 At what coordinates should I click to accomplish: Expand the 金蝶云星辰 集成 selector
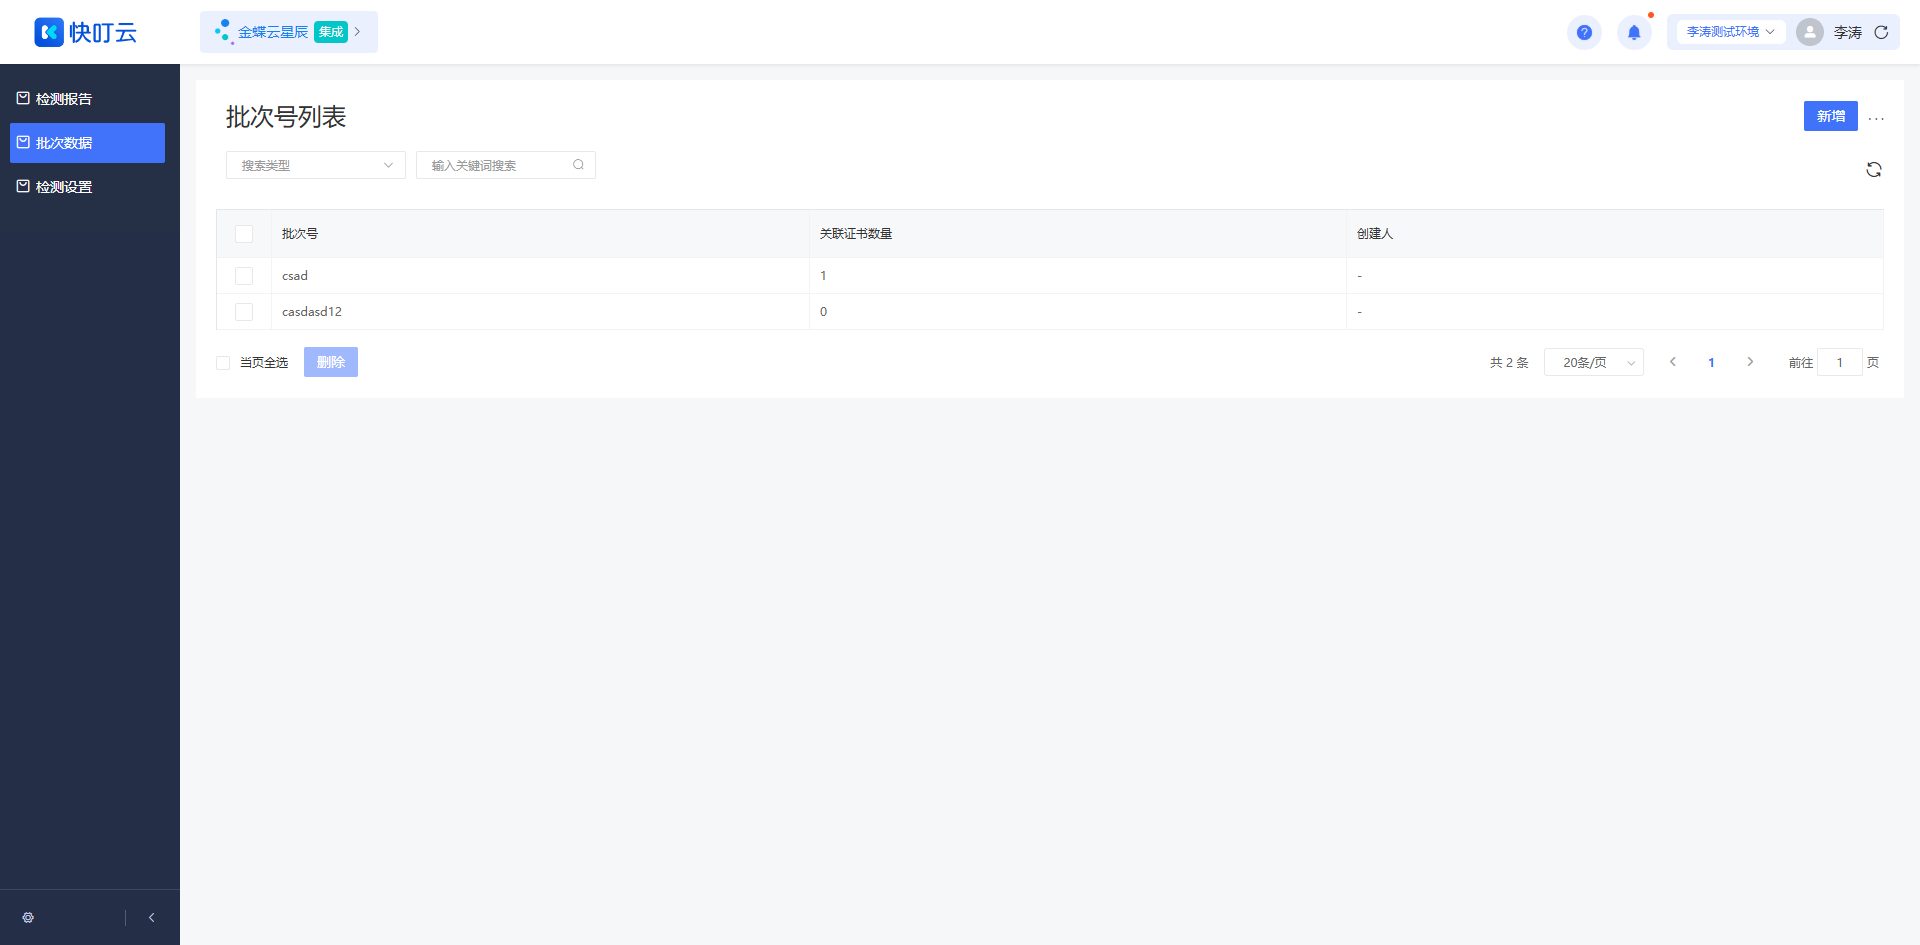click(289, 32)
